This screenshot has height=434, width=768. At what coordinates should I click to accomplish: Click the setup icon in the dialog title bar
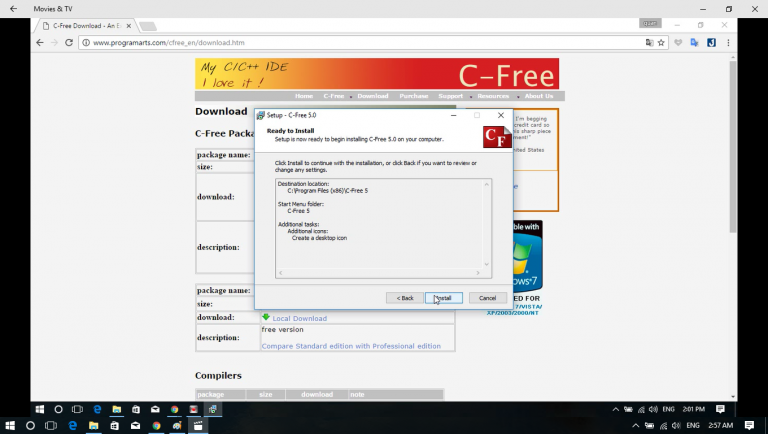pyautogui.click(x=261, y=115)
